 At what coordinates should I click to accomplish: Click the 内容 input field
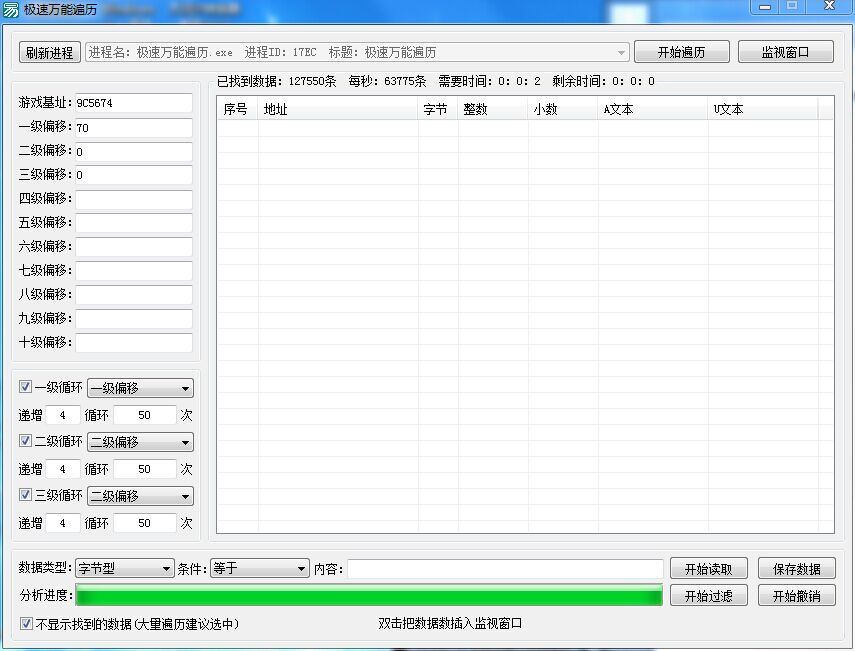pos(505,569)
